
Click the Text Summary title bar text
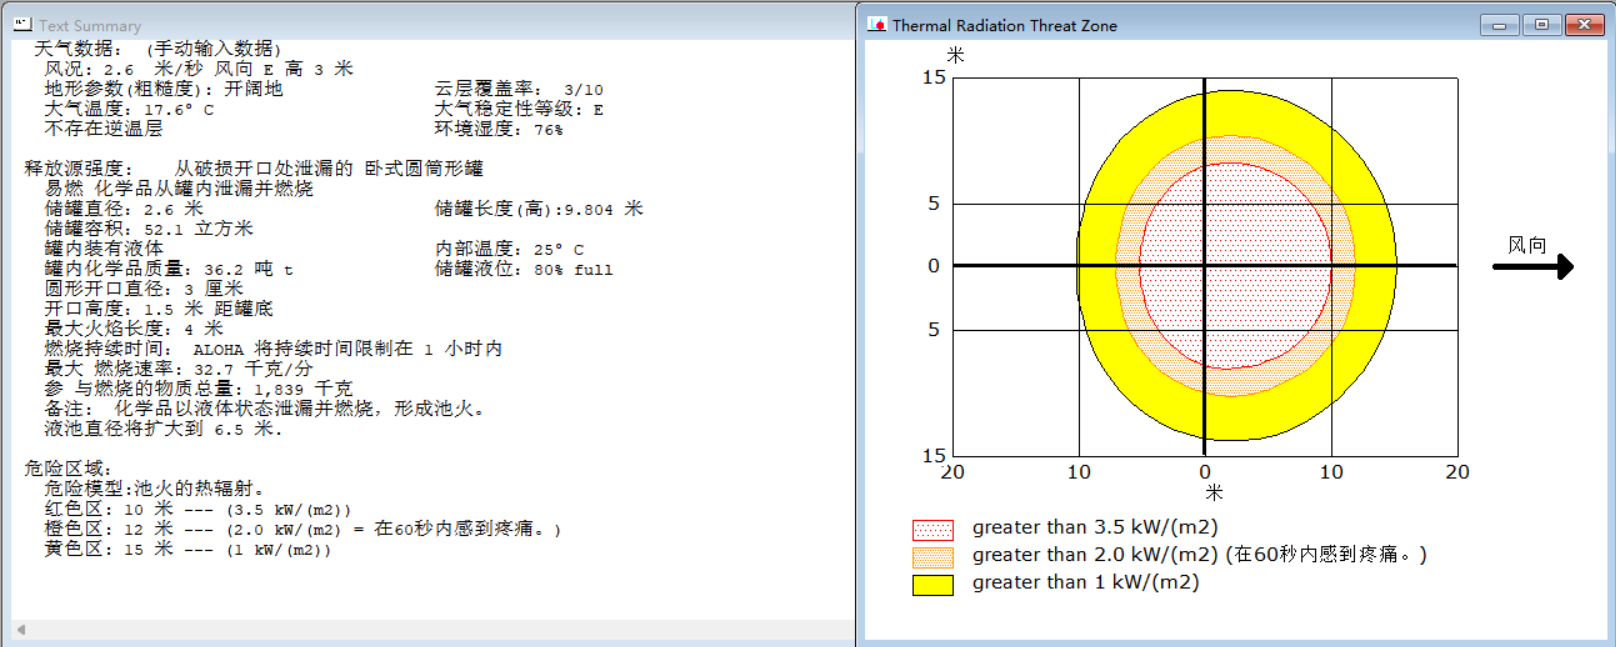pos(90,26)
